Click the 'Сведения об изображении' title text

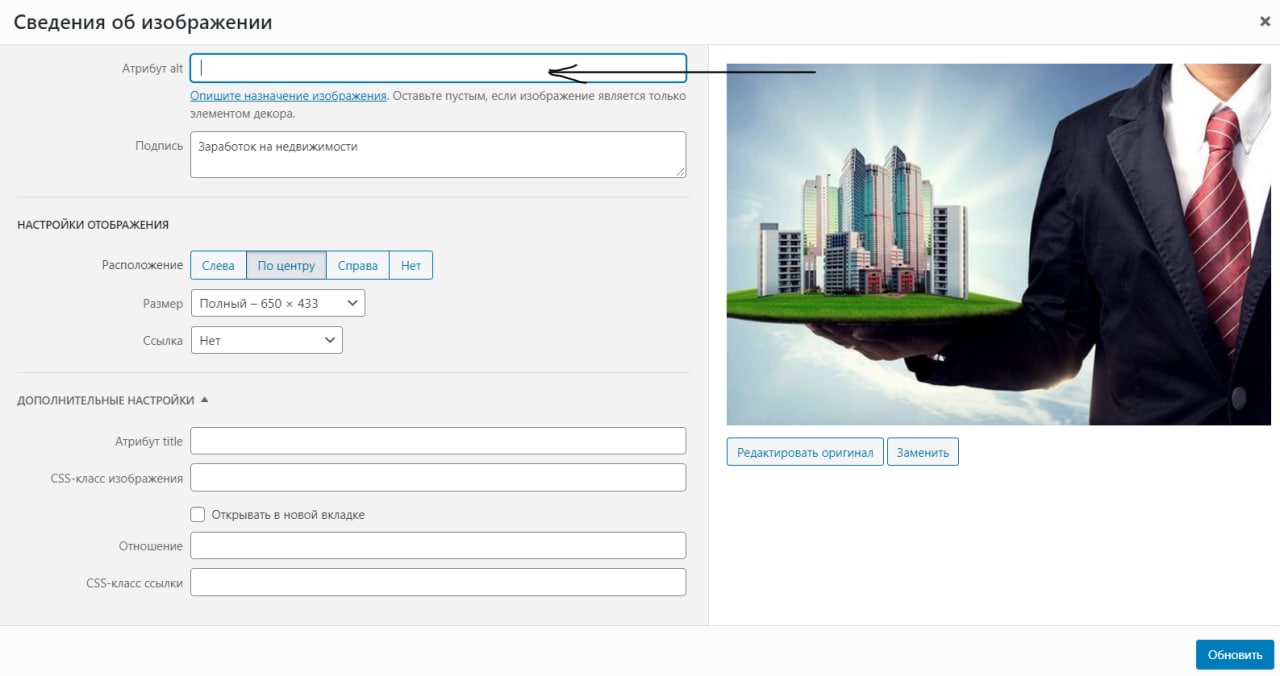coord(143,21)
